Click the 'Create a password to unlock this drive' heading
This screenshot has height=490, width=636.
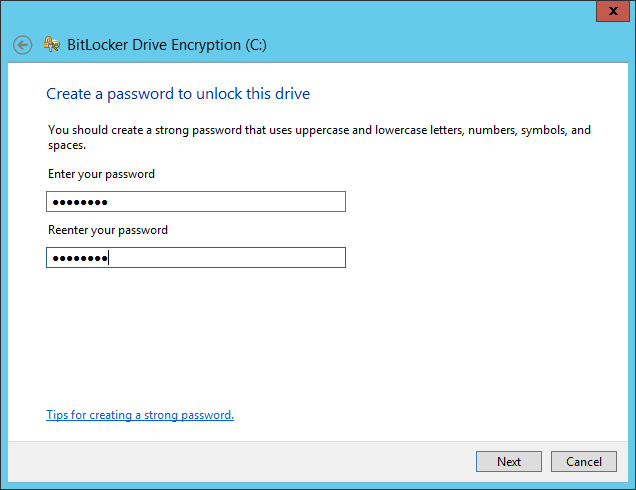178,94
